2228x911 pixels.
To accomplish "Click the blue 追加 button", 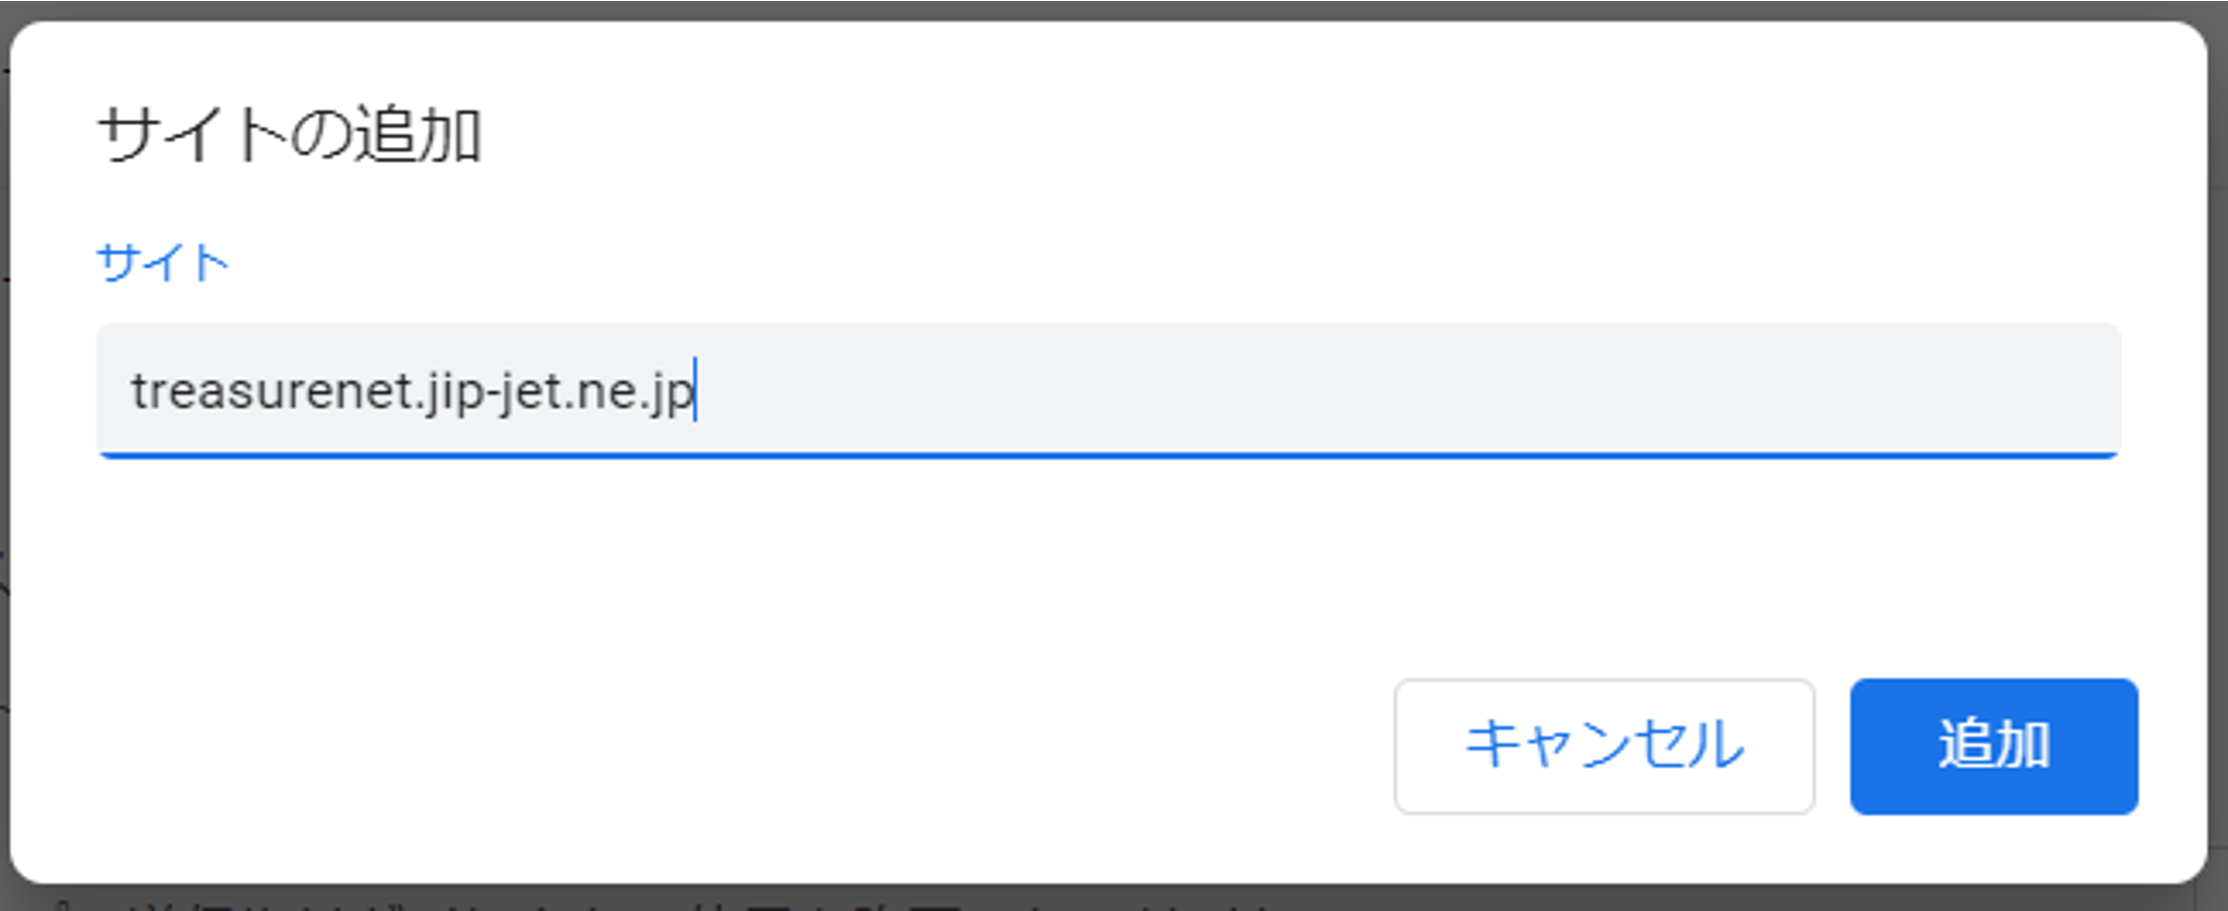I will (x=1993, y=746).
